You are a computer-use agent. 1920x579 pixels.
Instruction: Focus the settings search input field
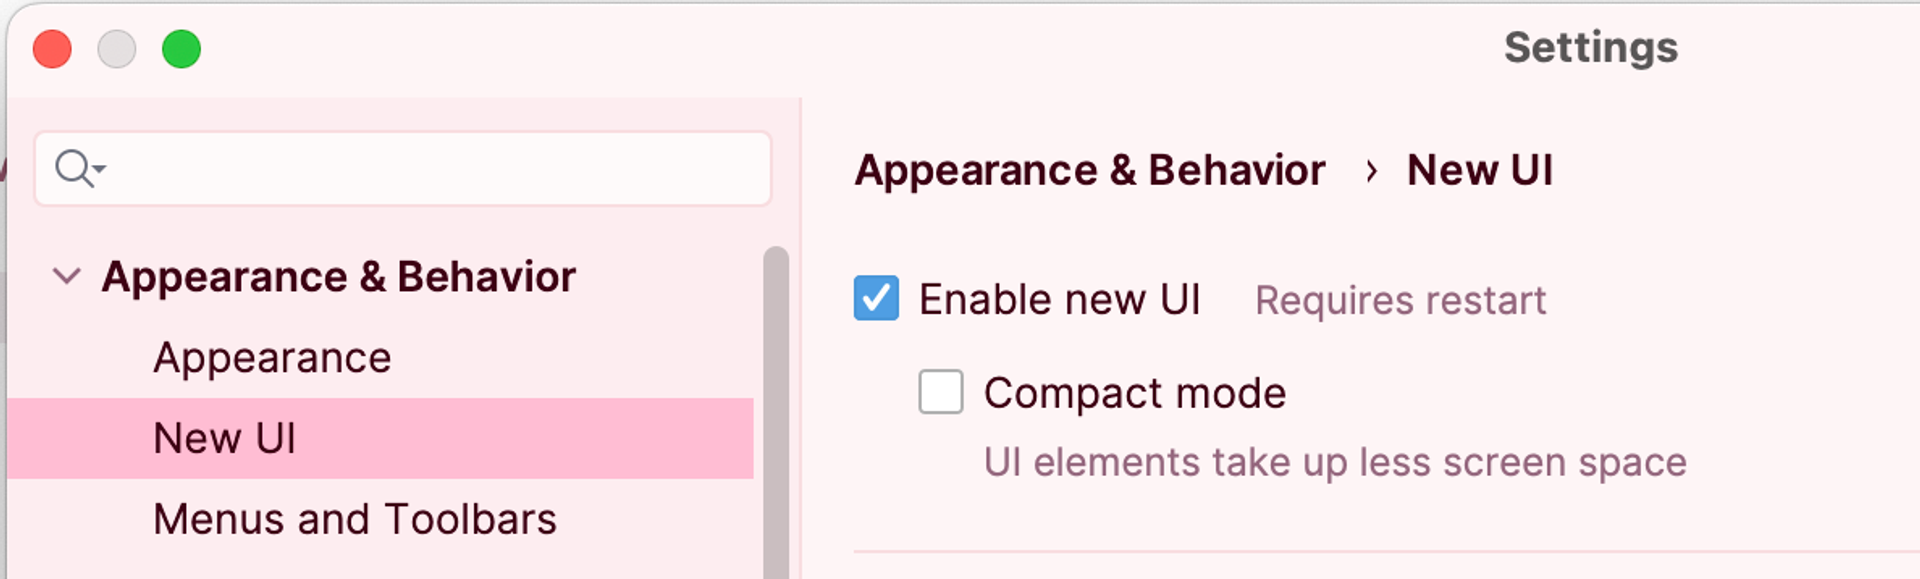430,169
